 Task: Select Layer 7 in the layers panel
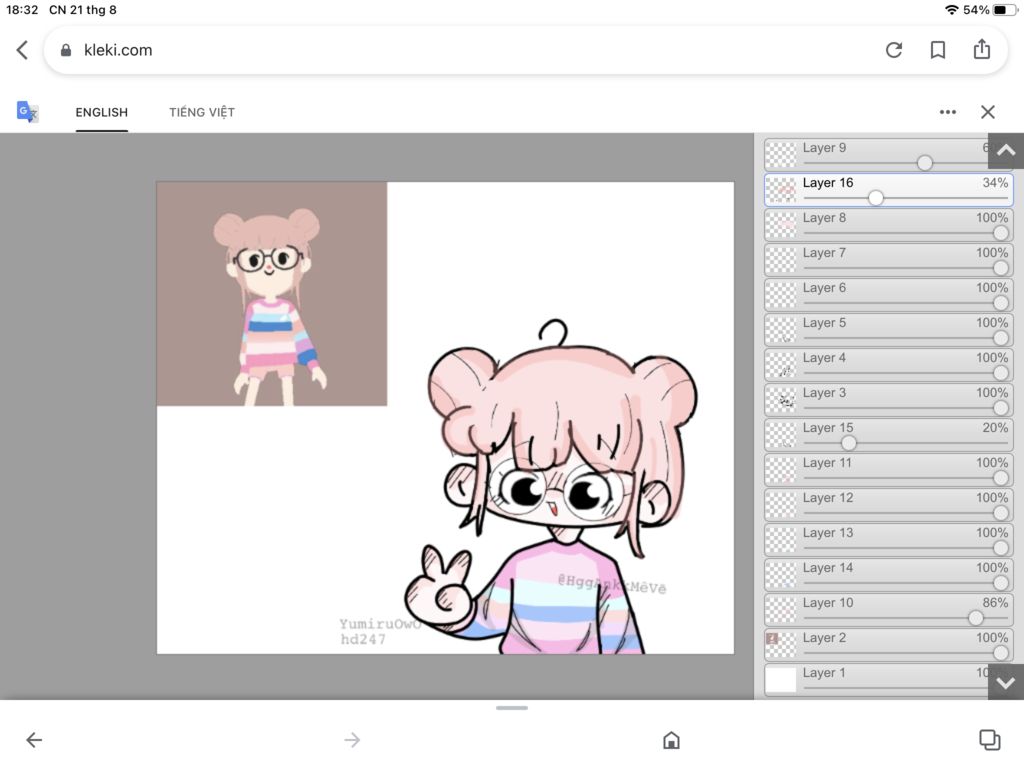[888, 259]
